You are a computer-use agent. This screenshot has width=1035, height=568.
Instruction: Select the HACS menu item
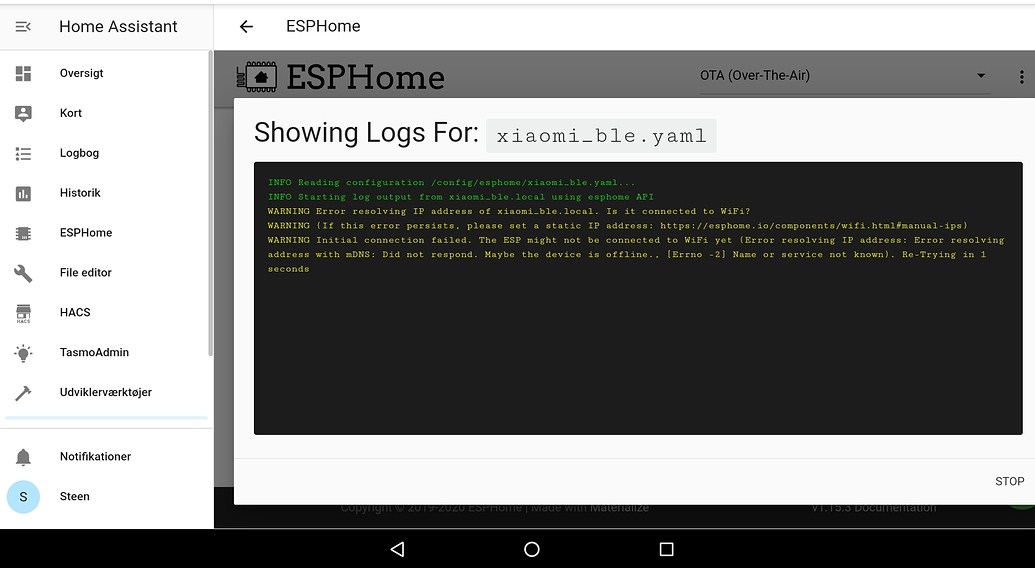106,313
